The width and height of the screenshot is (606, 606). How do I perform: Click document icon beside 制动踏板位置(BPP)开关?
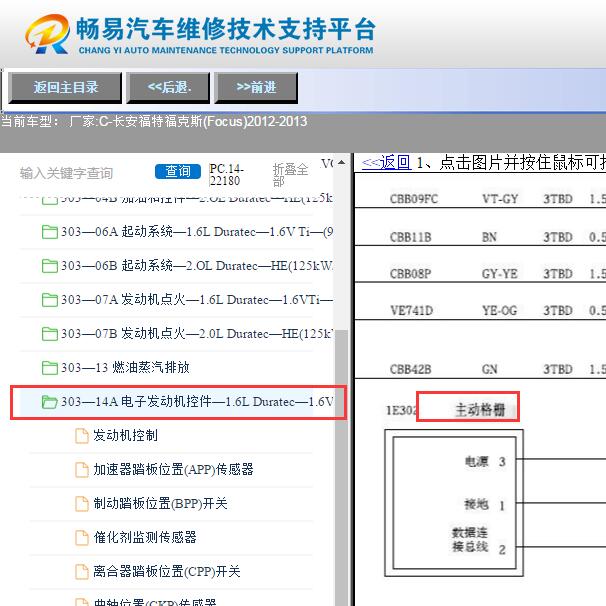point(82,504)
